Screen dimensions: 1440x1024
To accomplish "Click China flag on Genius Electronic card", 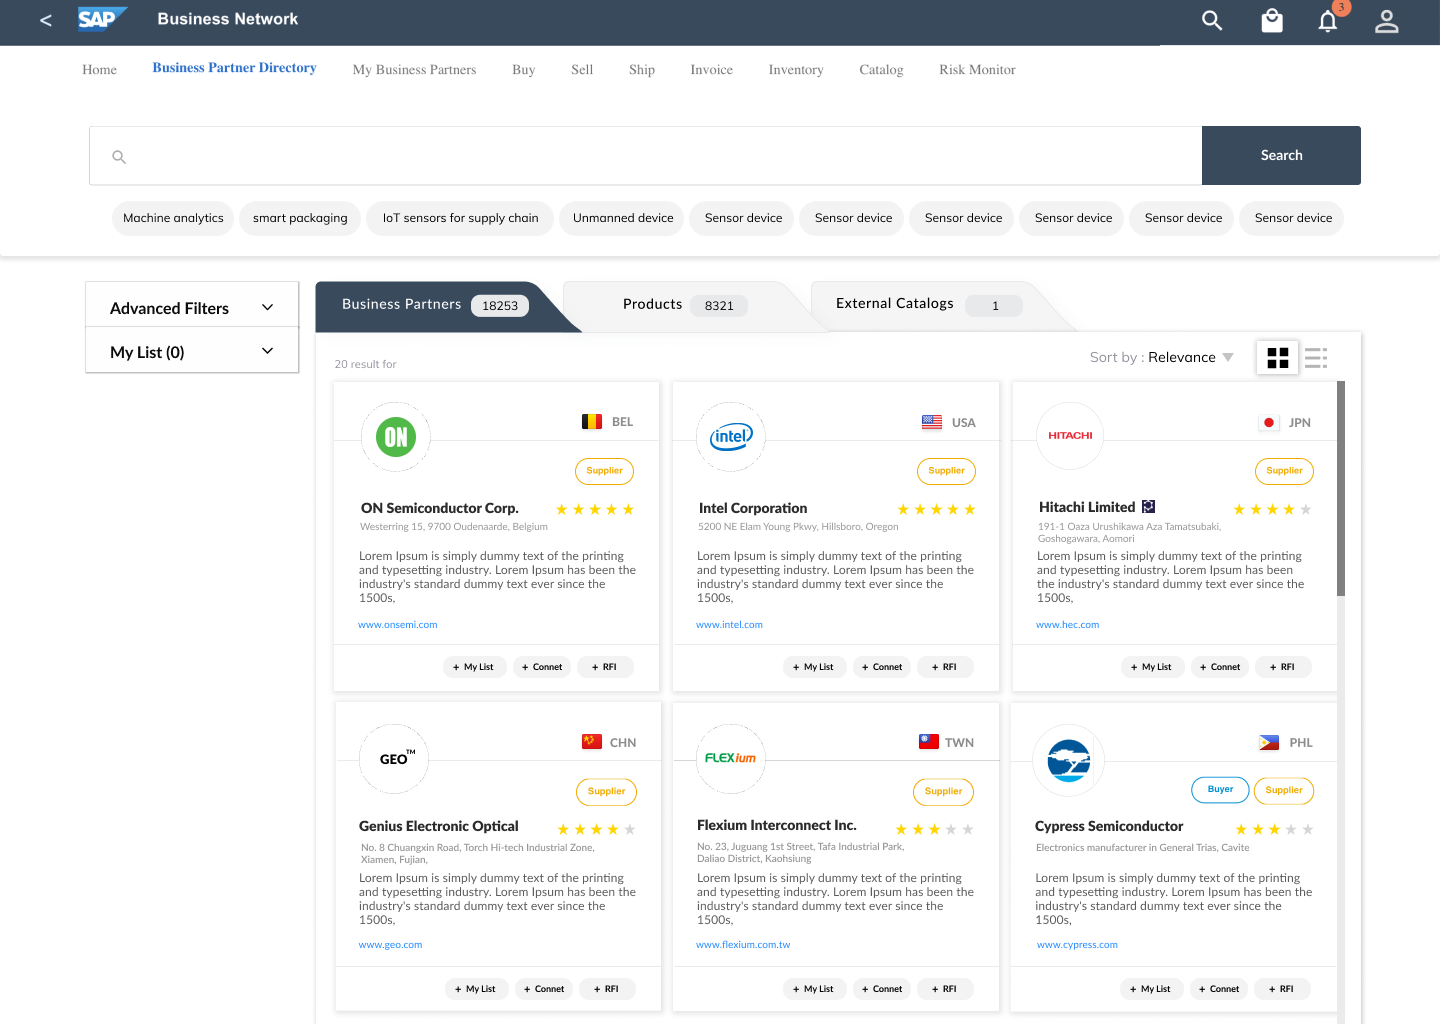I will [x=592, y=742].
